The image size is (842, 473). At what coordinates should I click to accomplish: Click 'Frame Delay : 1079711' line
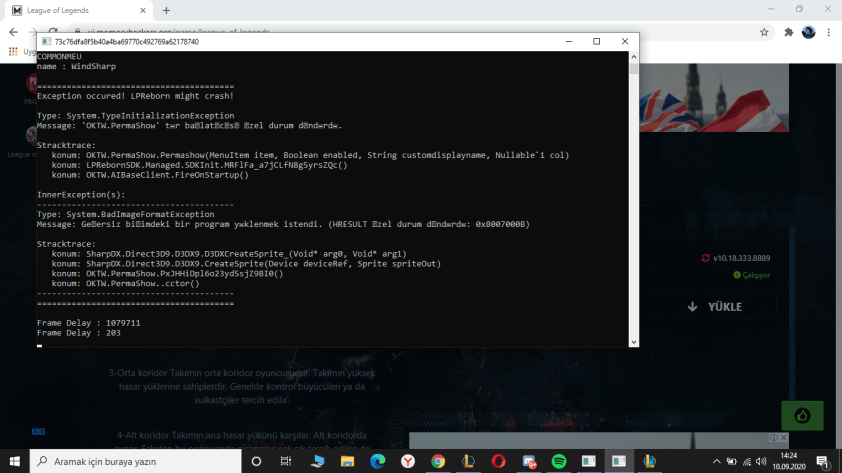point(89,323)
